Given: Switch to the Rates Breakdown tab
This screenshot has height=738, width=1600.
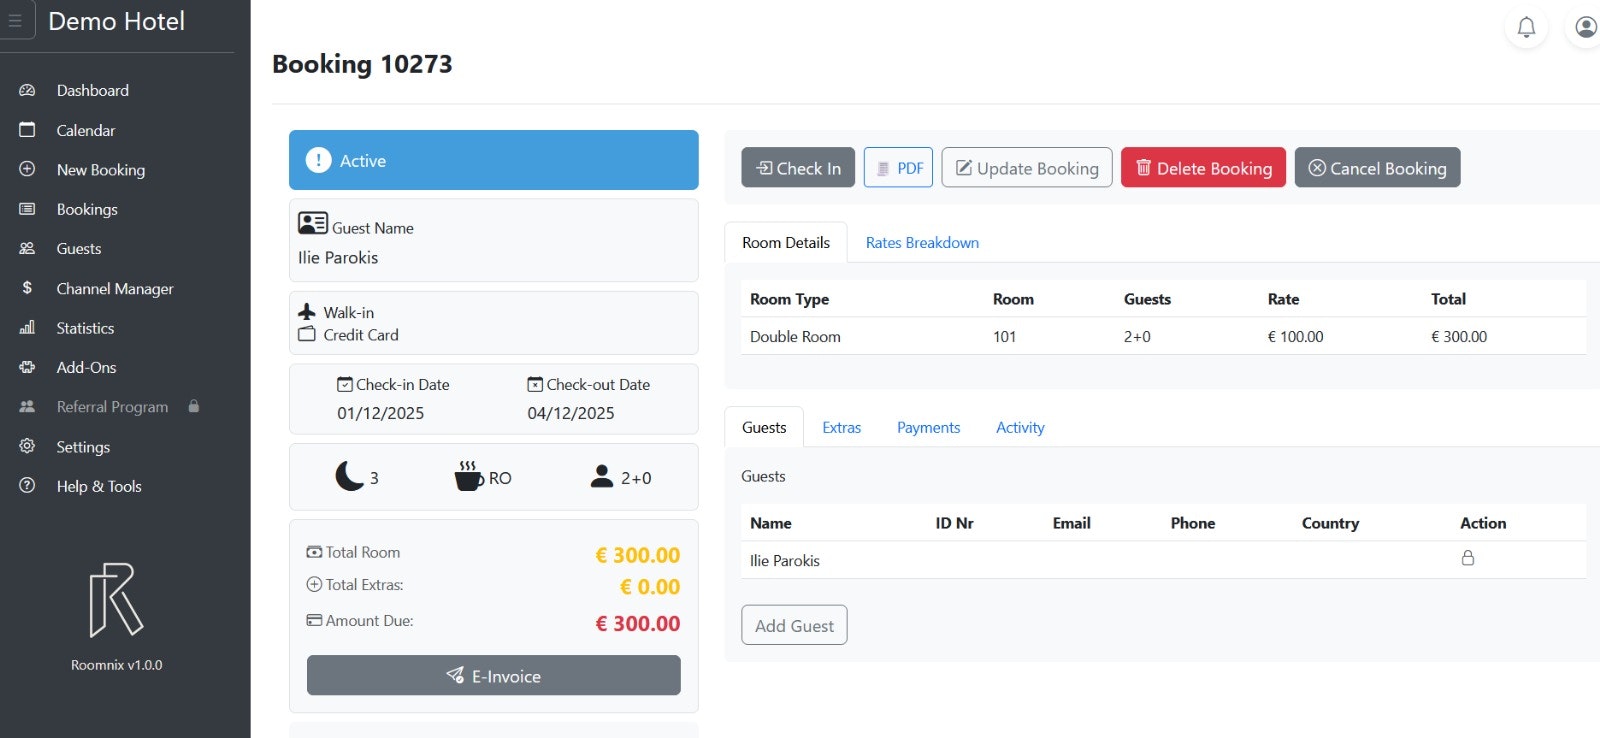Looking at the screenshot, I should [x=922, y=242].
